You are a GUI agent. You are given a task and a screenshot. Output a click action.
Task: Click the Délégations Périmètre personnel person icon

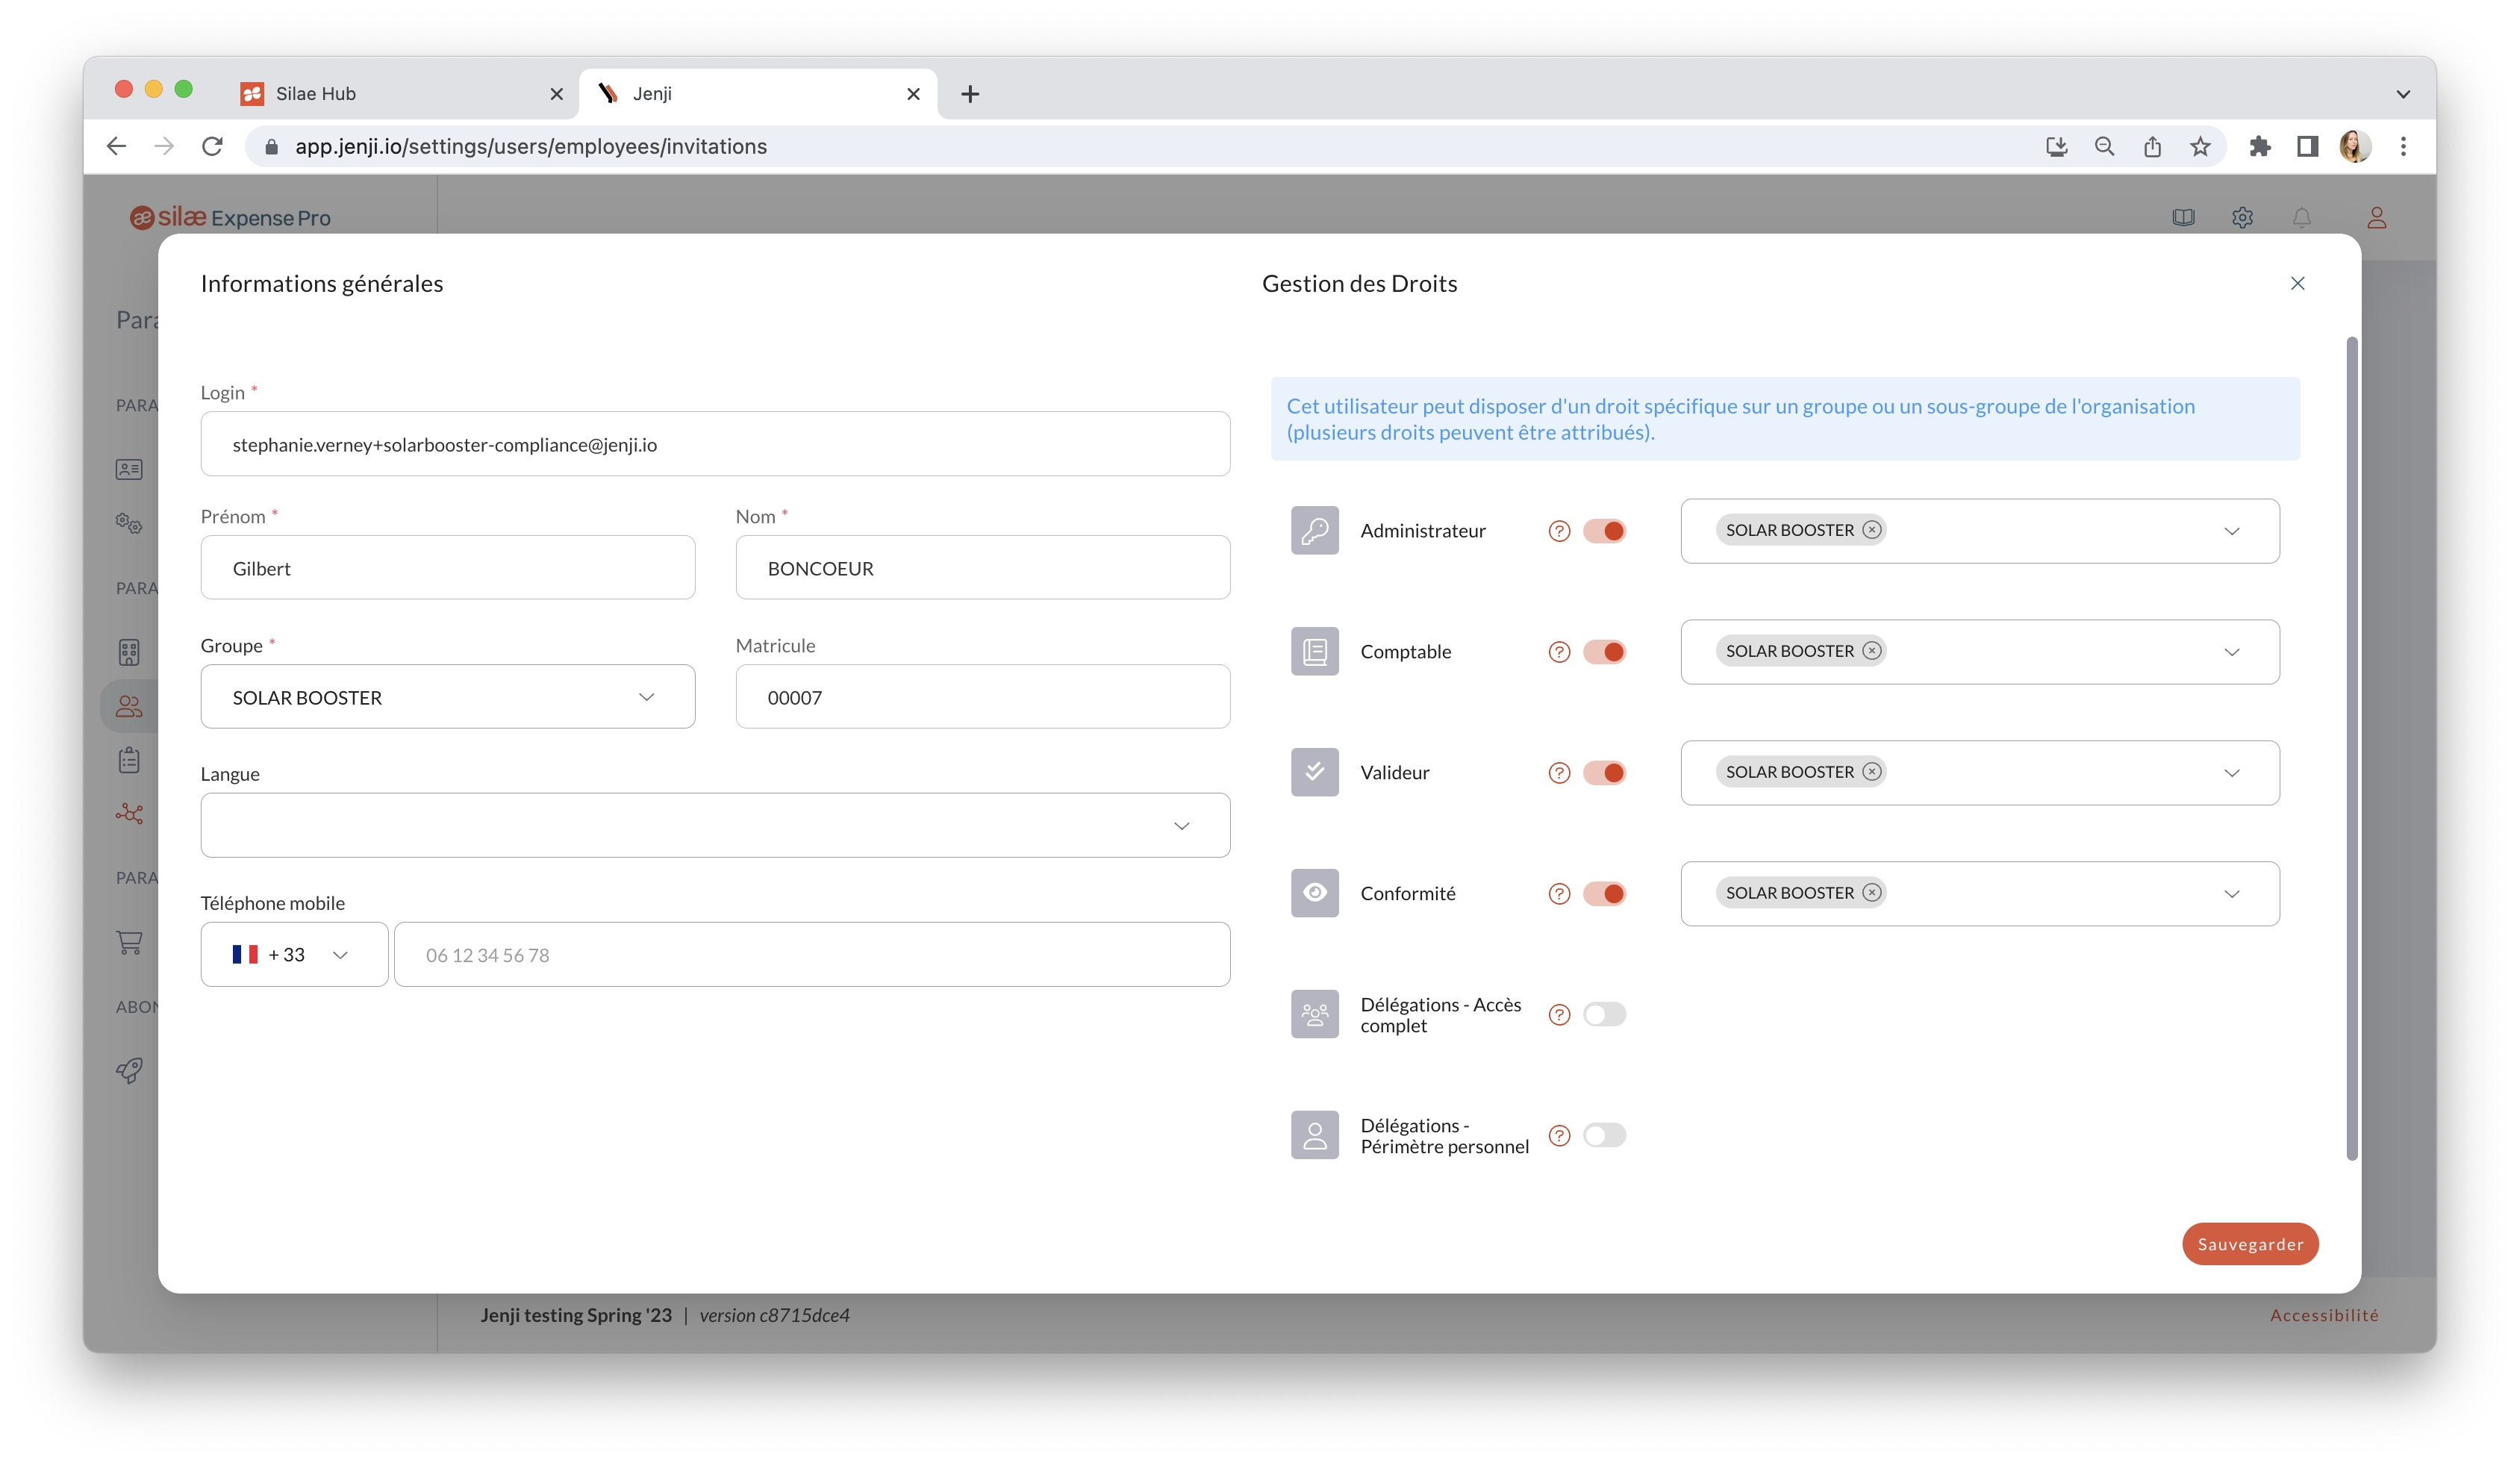[x=1314, y=1135]
